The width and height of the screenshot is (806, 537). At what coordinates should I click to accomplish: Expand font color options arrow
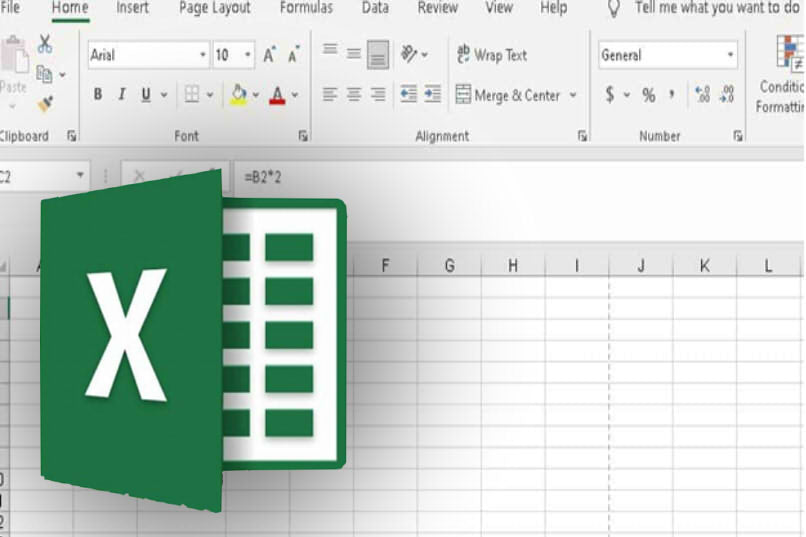click(x=295, y=95)
